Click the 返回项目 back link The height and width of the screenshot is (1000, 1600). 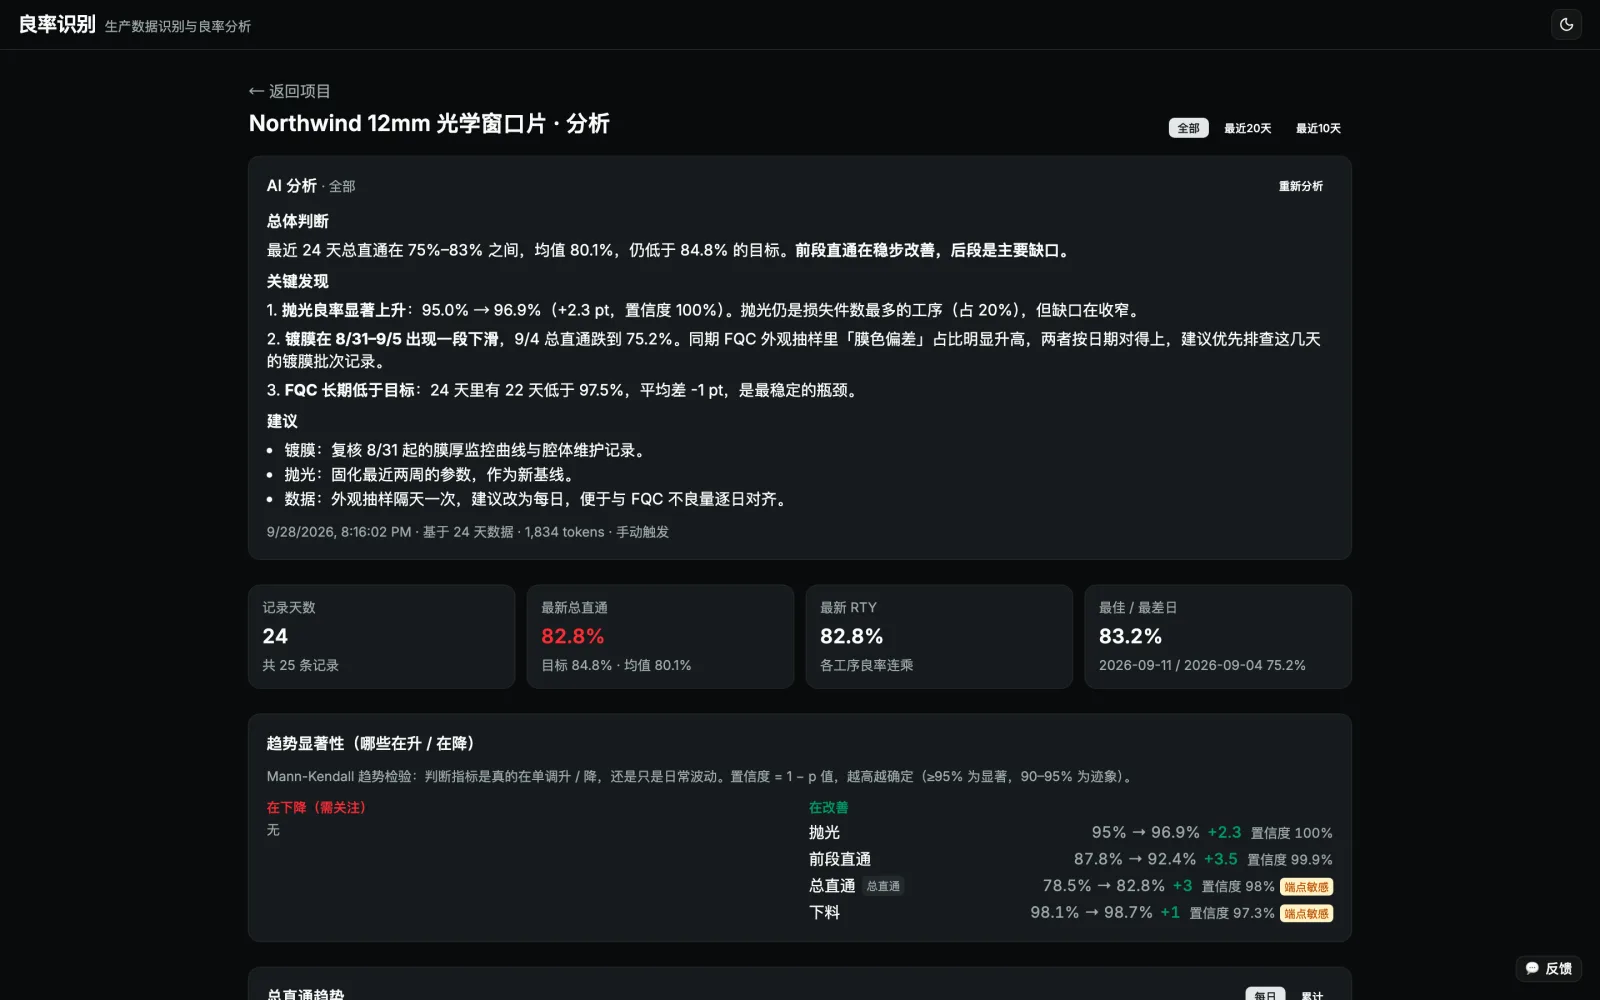pyautogui.click(x=289, y=91)
